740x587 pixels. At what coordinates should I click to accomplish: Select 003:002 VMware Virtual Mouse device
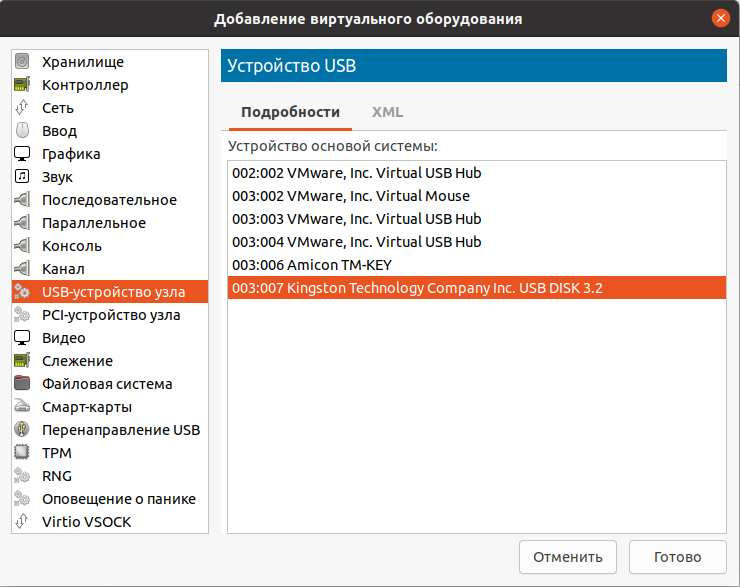pyautogui.click(x=477, y=196)
